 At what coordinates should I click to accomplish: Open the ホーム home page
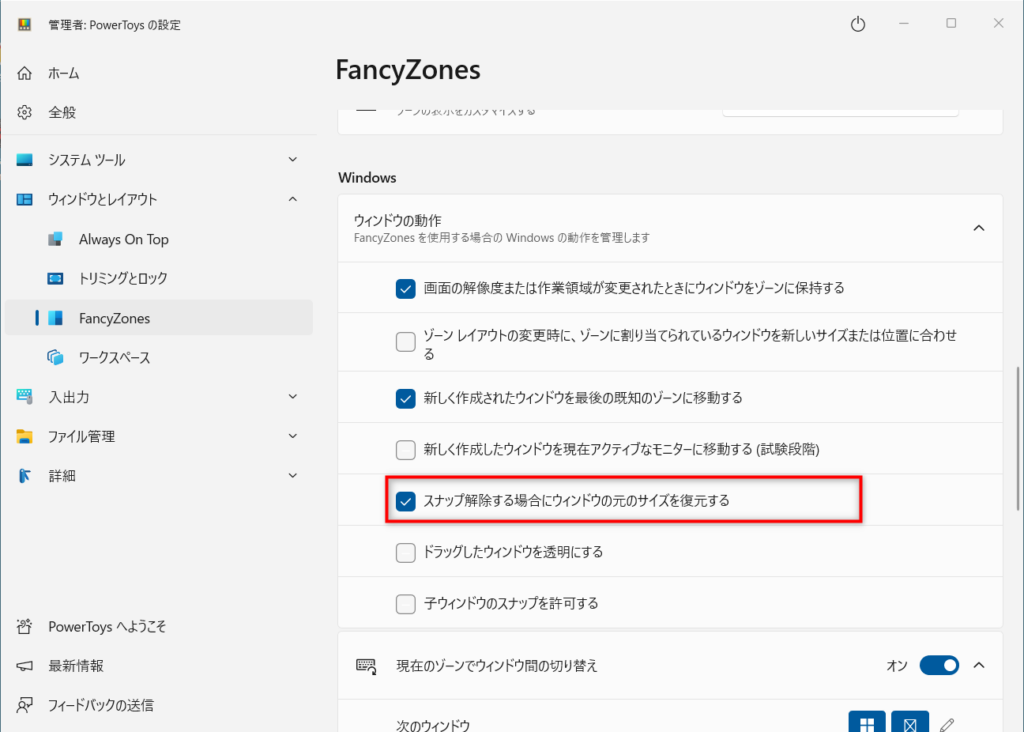pos(64,73)
